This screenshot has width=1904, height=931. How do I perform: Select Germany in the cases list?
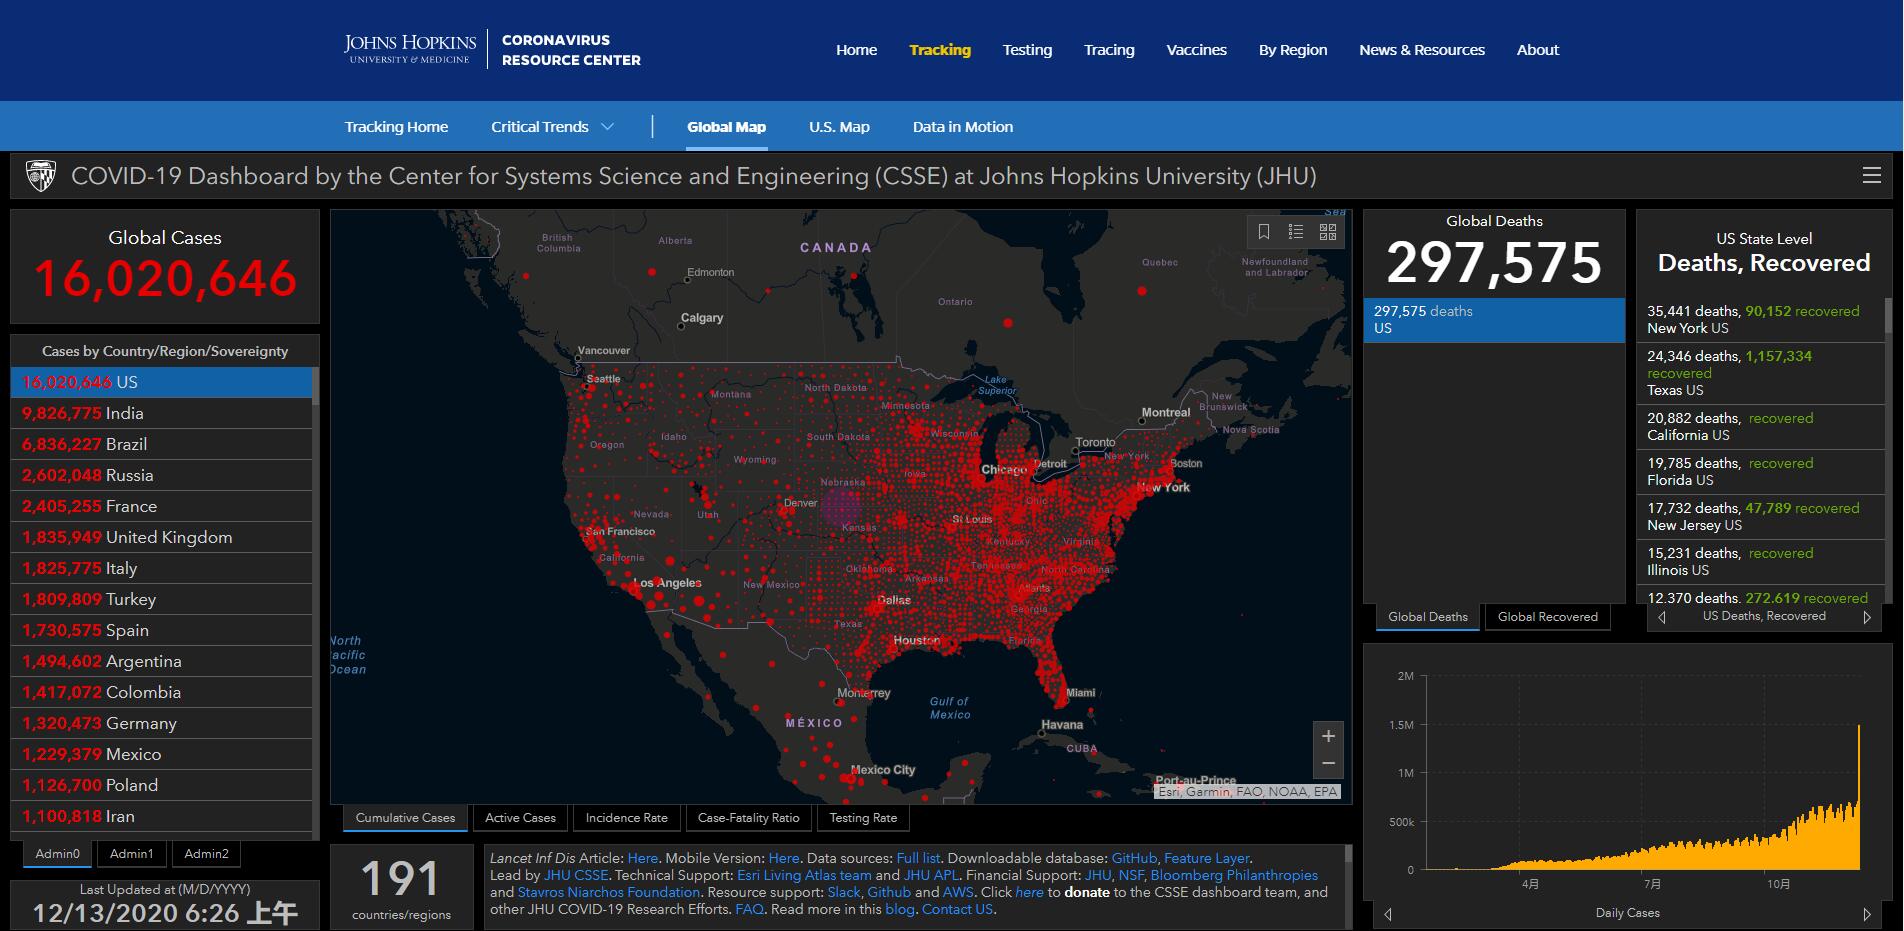click(161, 724)
